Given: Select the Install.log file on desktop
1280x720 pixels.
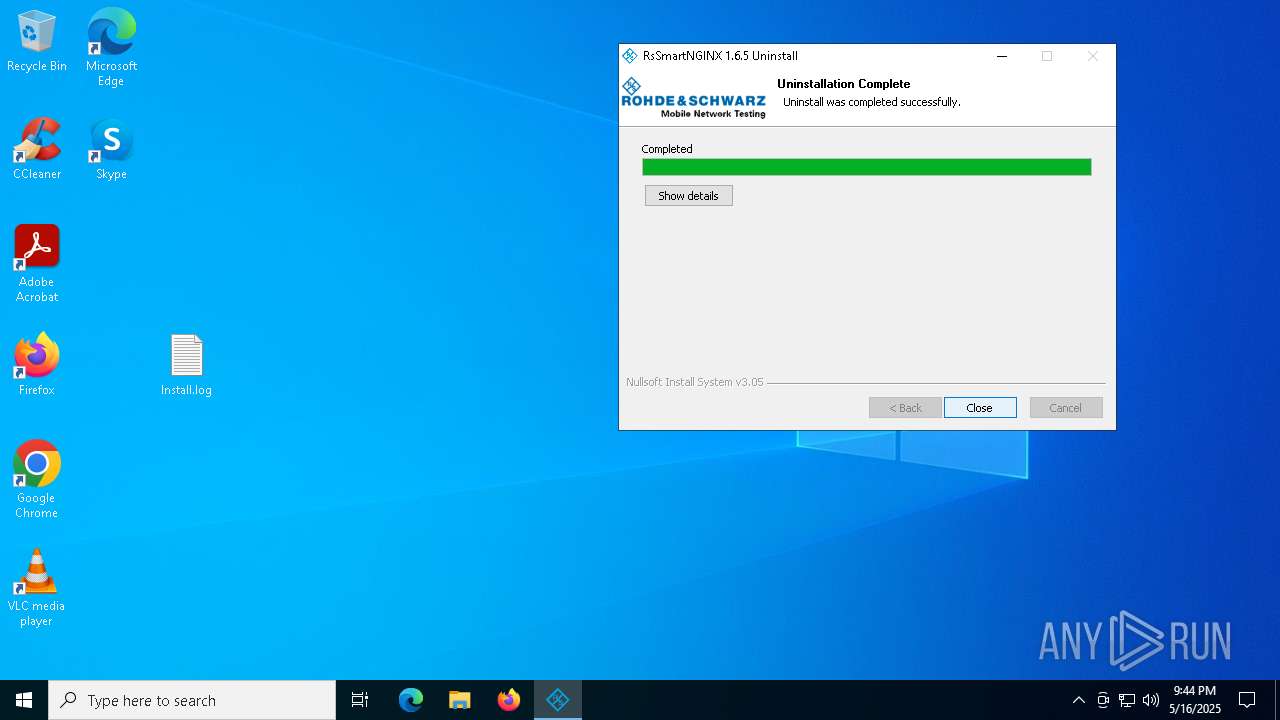Looking at the screenshot, I should (x=186, y=365).
